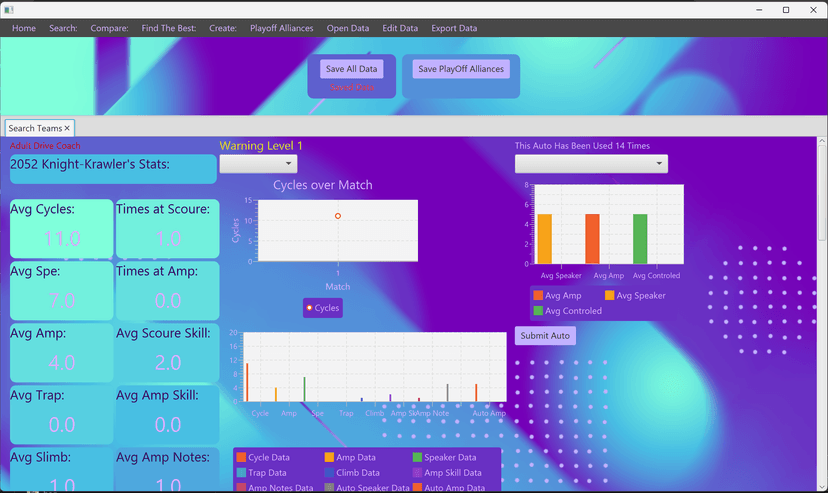Image resolution: width=828 pixels, height=493 pixels.
Task: Click the Avg Speaker legend swatch
Action: [x=609, y=296]
